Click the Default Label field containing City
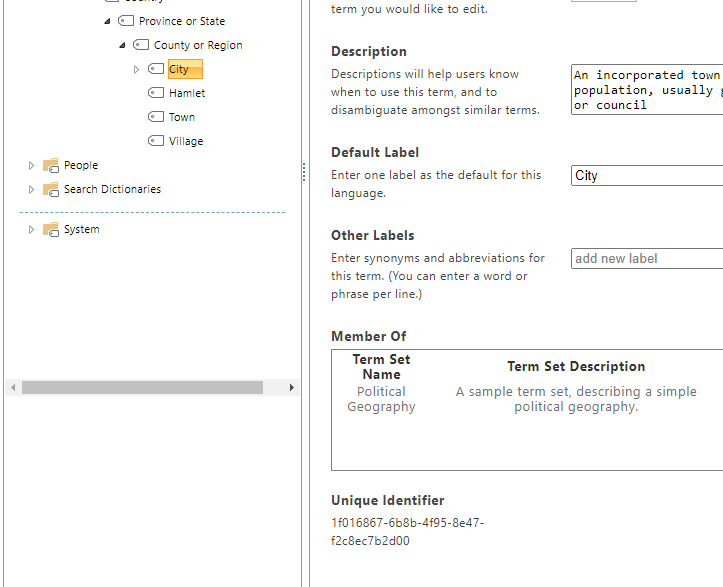This screenshot has height=587, width=723. click(x=647, y=176)
